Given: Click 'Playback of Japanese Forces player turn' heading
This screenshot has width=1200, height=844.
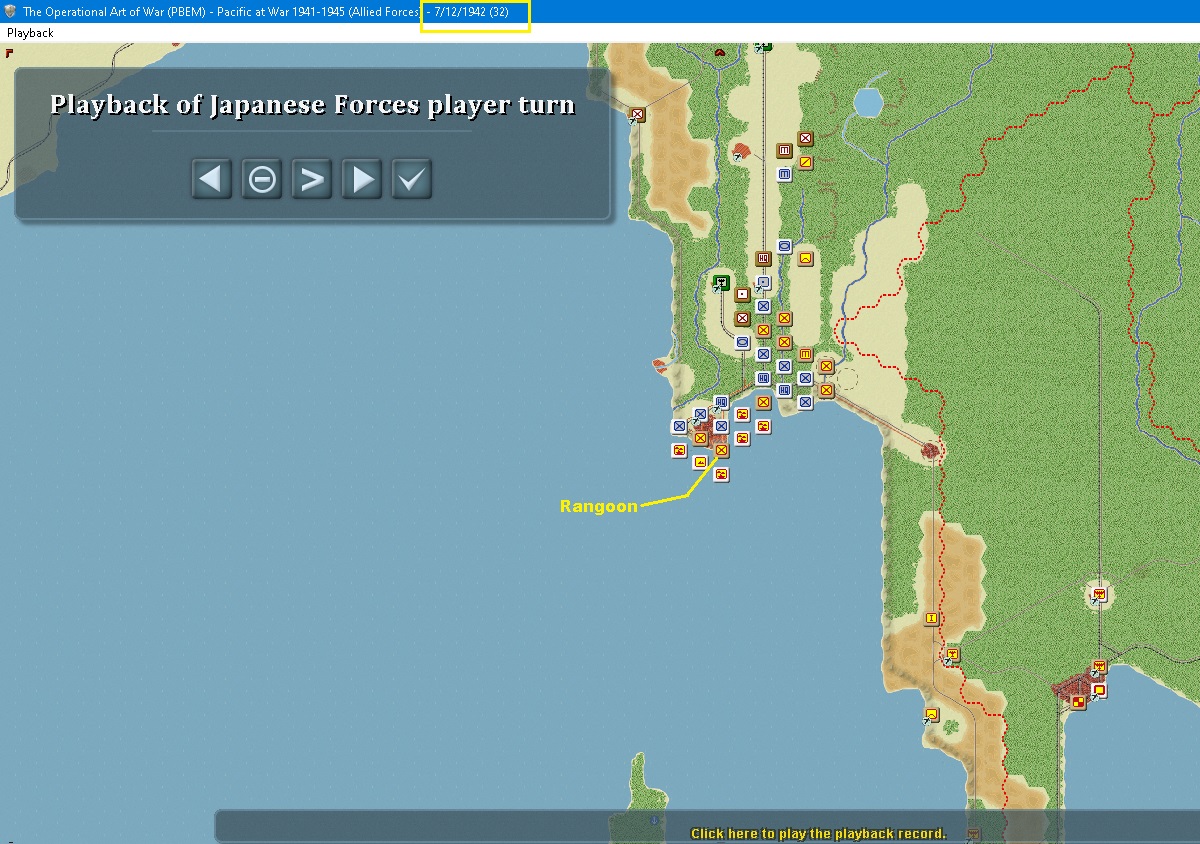Looking at the screenshot, I should pyautogui.click(x=312, y=105).
